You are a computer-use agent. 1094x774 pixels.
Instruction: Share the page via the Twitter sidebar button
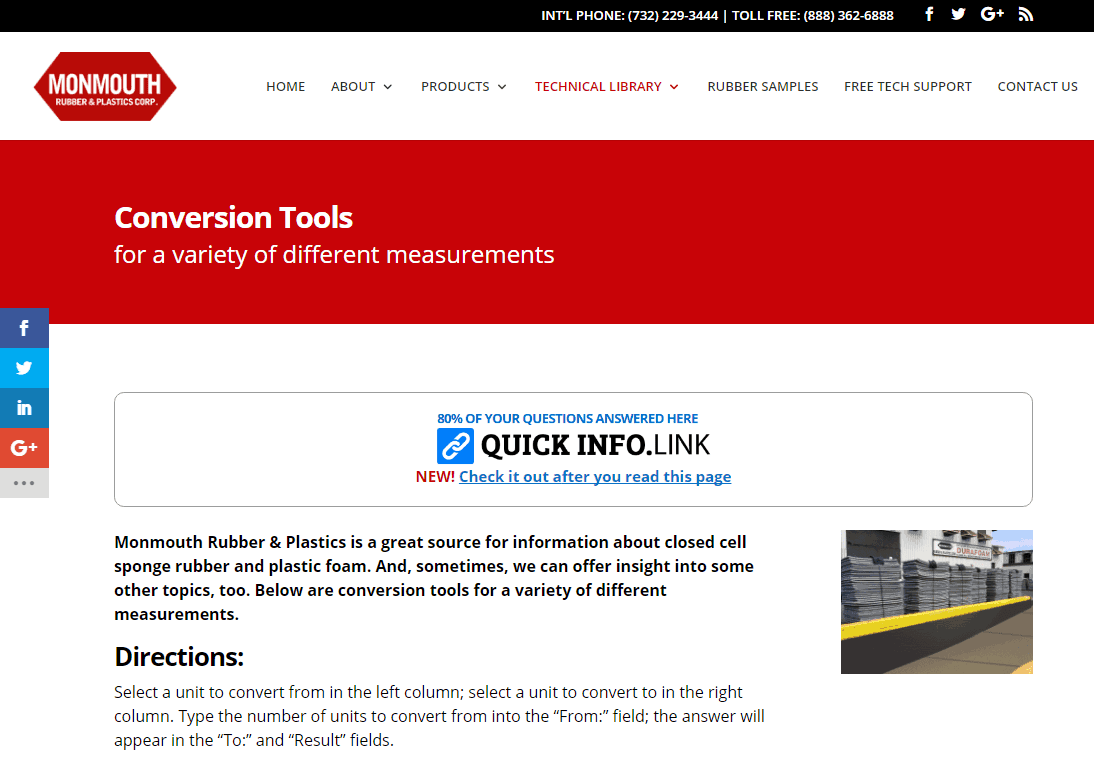[x=24, y=367]
